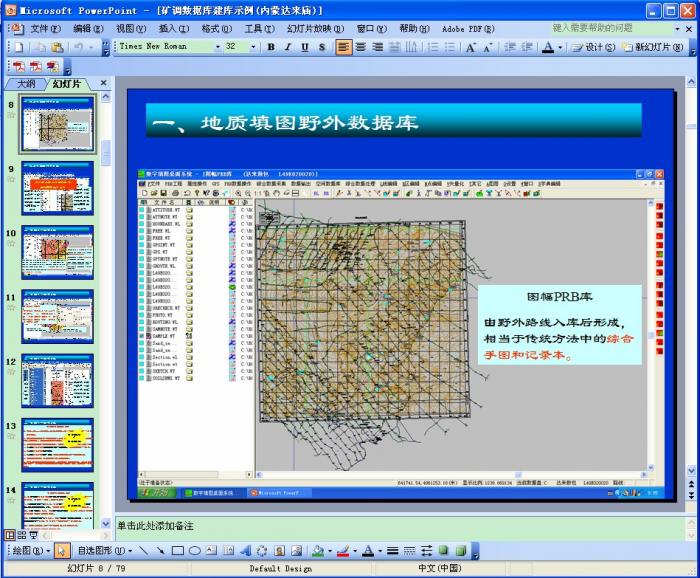The width and height of the screenshot is (700, 578).
Task: Expand the 自选图形 AutoShapes menu
Action: [x=104, y=550]
